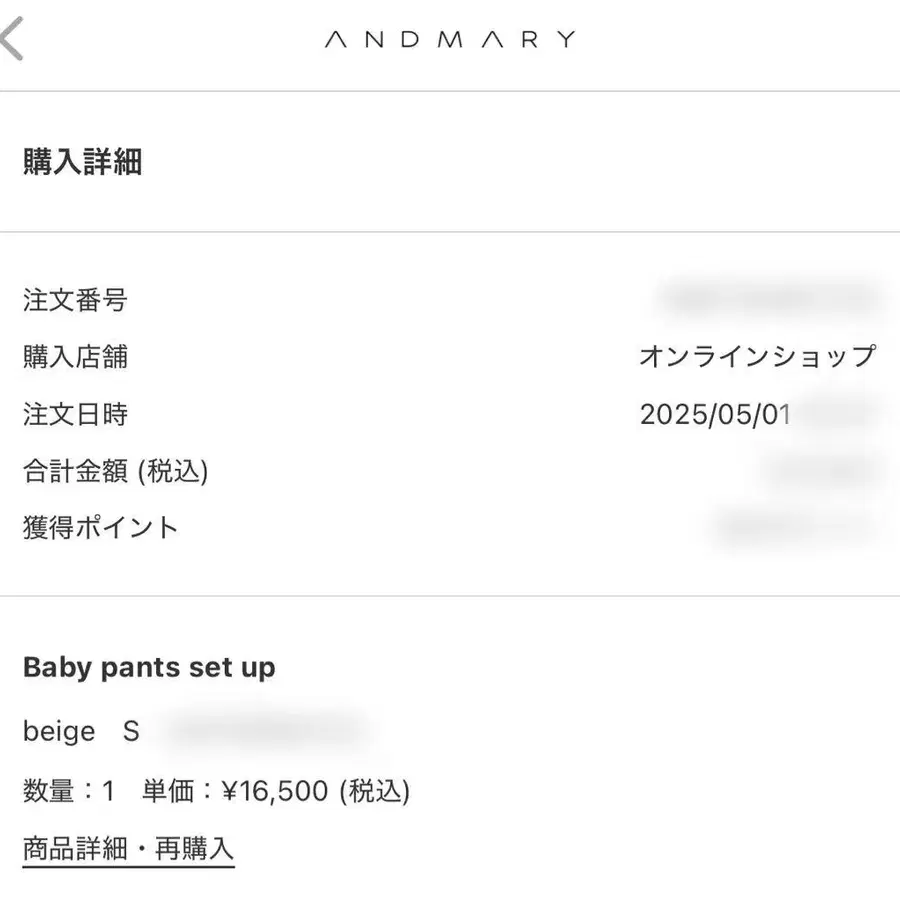Tap the blurred order number value
900x900 pixels.
(x=768, y=299)
